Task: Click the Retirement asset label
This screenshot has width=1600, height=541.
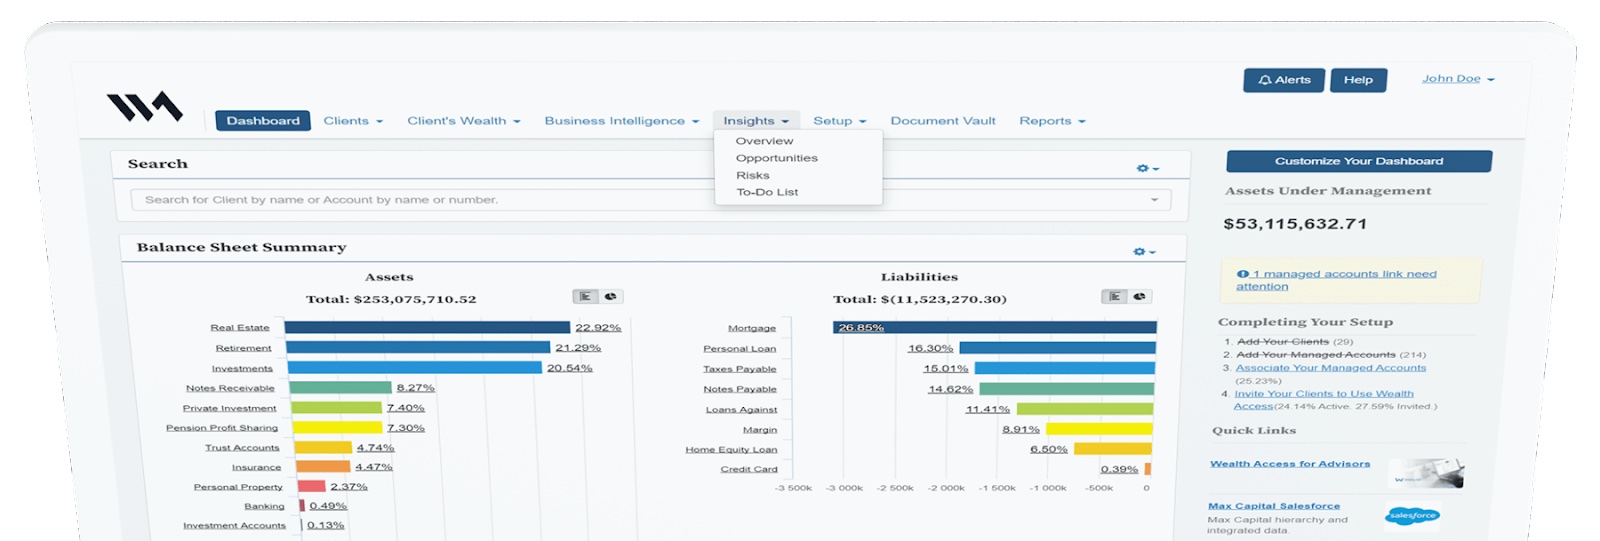Action: point(244,348)
